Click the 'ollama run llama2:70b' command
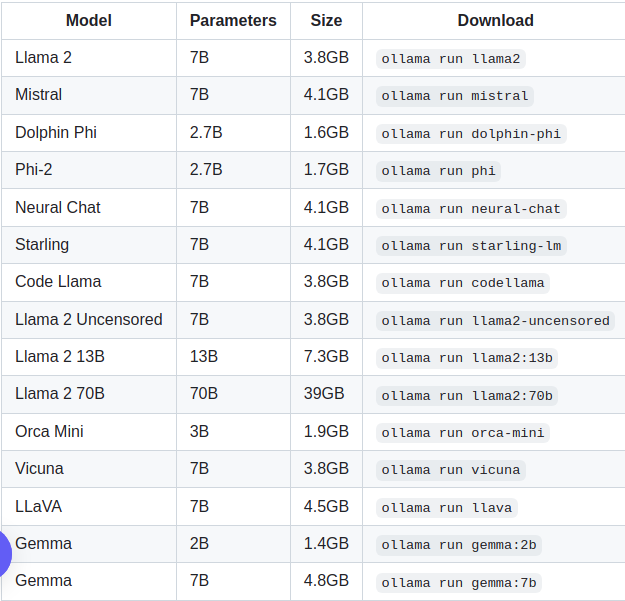This screenshot has width=625, height=601. (x=466, y=396)
